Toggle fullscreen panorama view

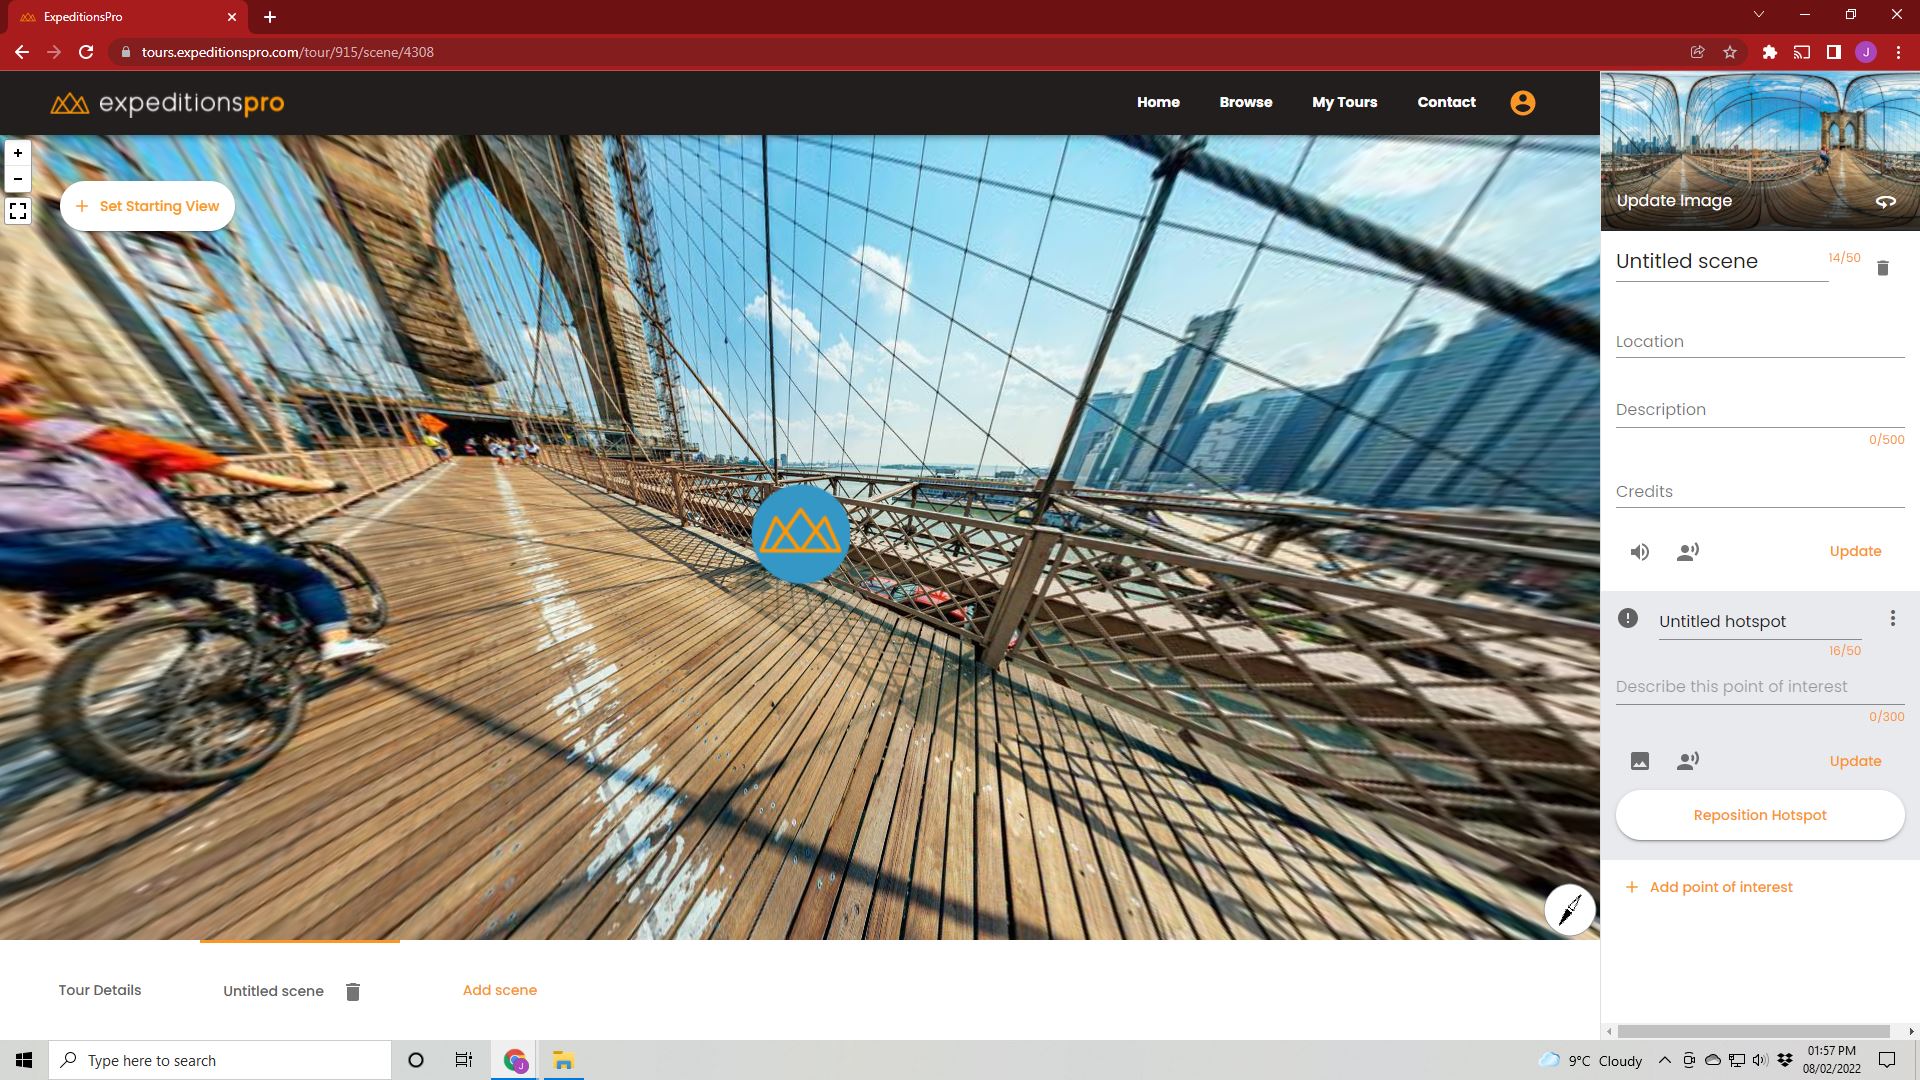point(18,211)
